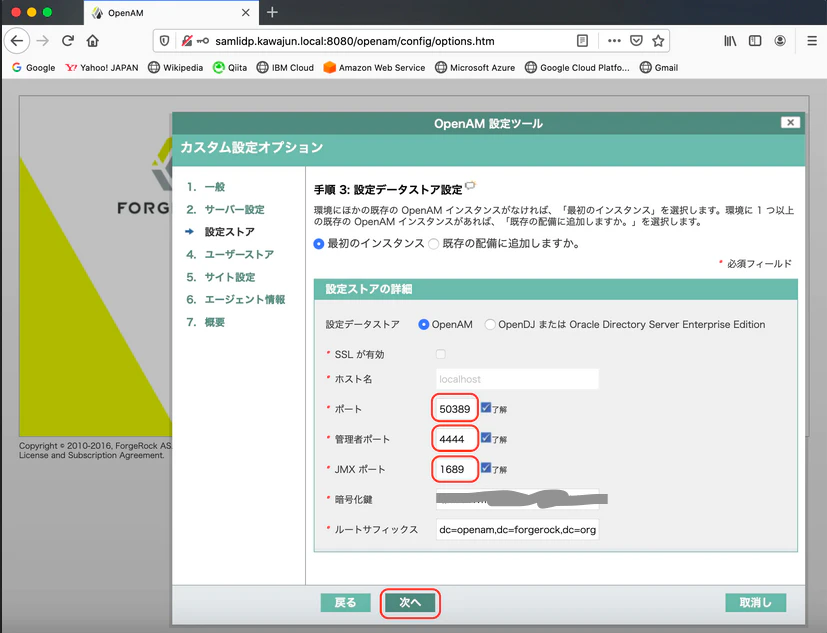Toggle the 了解 checkbox beside JMX ポート

point(486,467)
